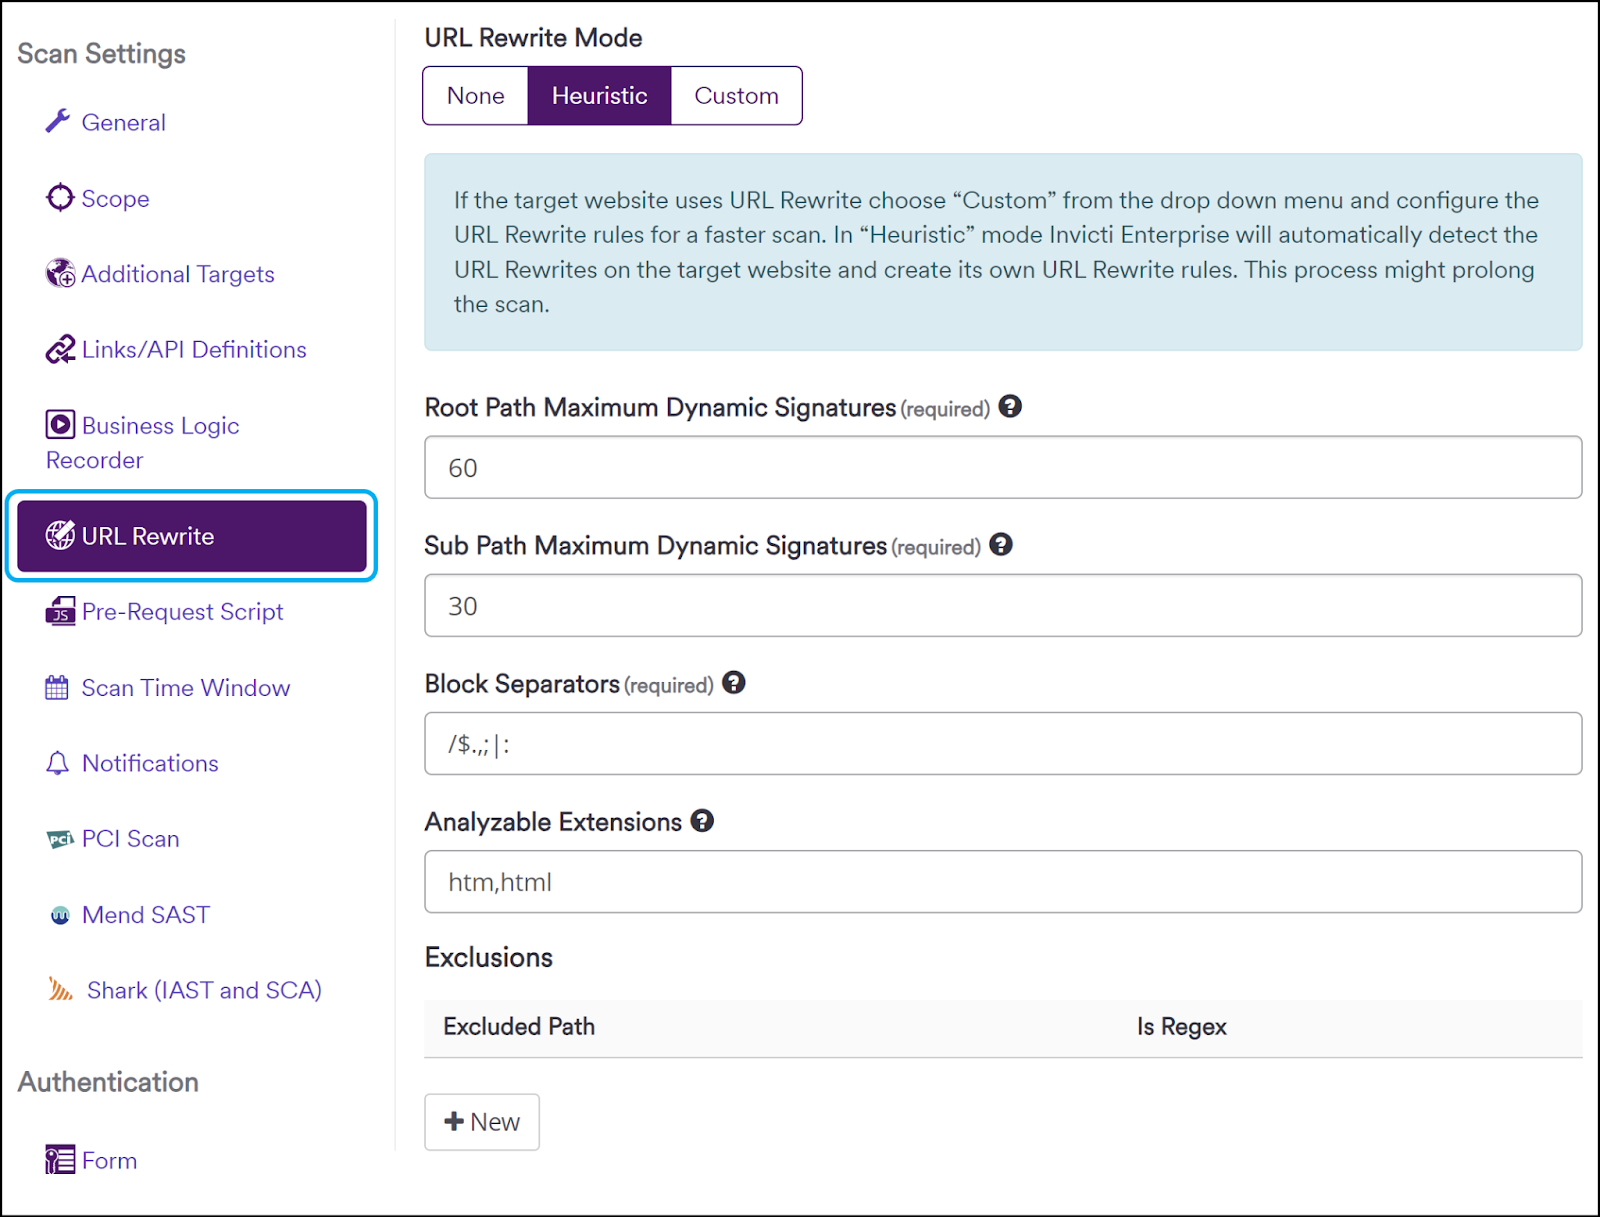Viewport: 1600px width, 1217px height.
Task: Keep Heuristic mode selected
Action: tap(599, 95)
